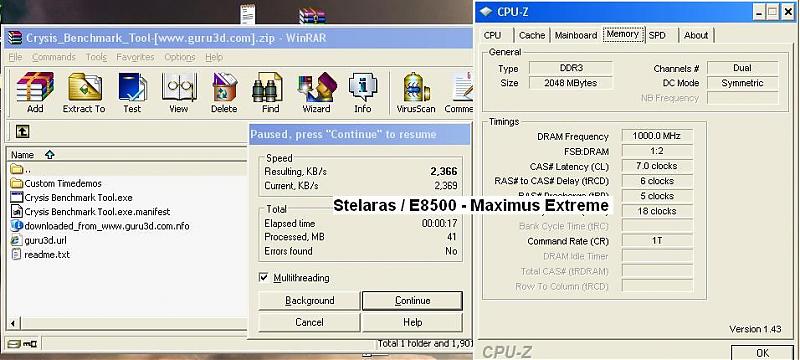This screenshot has height=360, width=800.
Task: Click the OK button in CPU-Z
Action: pos(763,352)
